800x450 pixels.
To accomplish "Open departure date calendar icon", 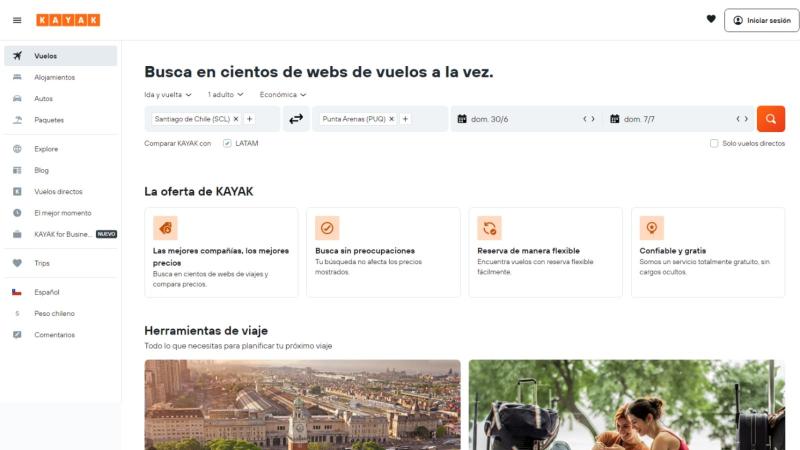I will 462,119.
